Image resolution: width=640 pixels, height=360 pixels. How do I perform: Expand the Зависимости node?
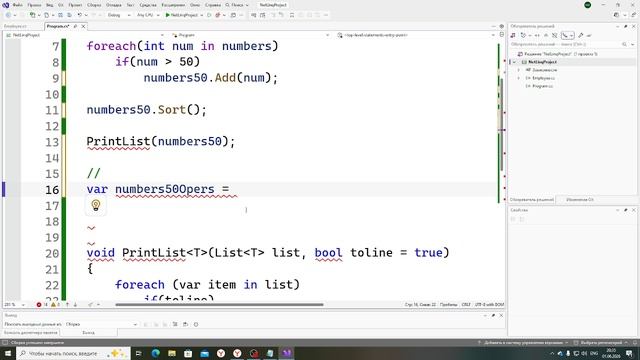pyautogui.click(x=519, y=70)
